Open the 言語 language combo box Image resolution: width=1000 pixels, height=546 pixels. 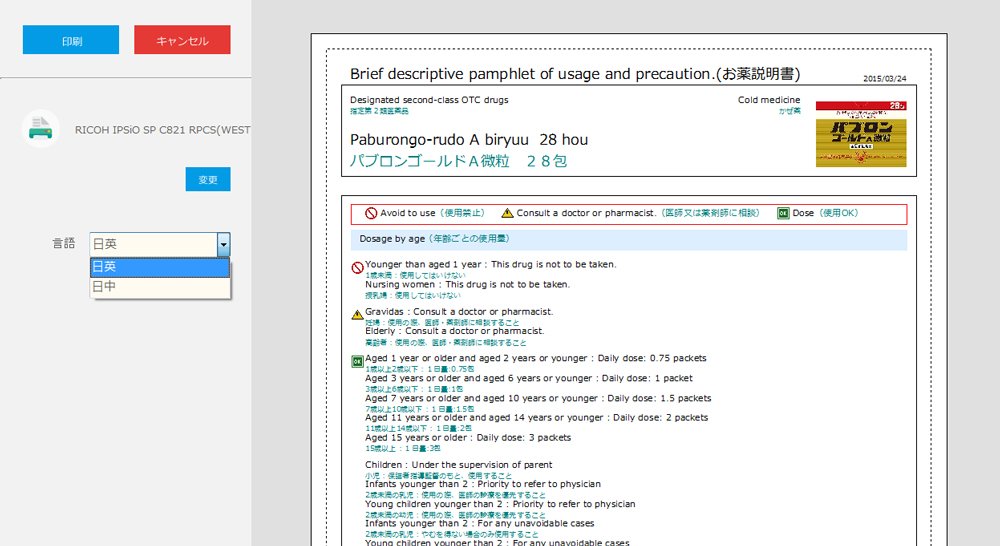point(159,244)
